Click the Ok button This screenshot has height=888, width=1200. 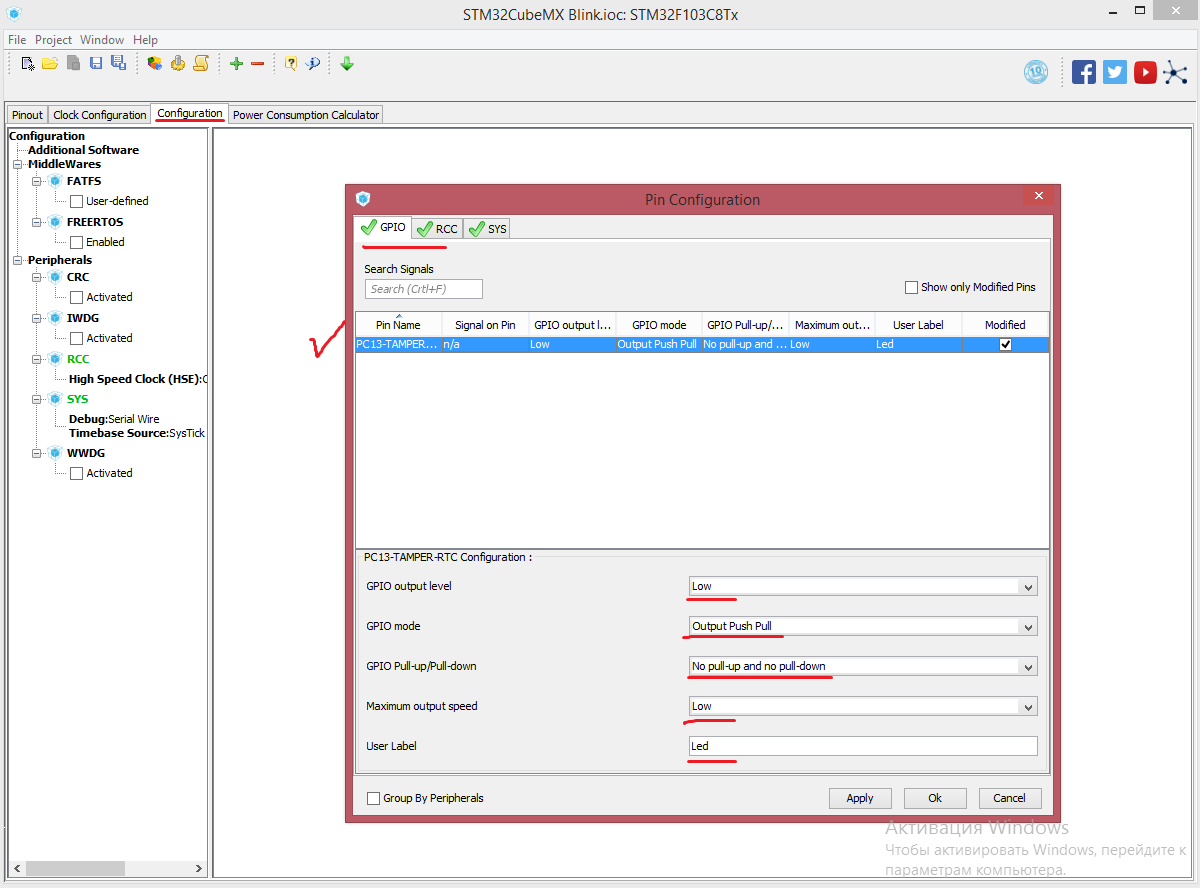point(935,798)
